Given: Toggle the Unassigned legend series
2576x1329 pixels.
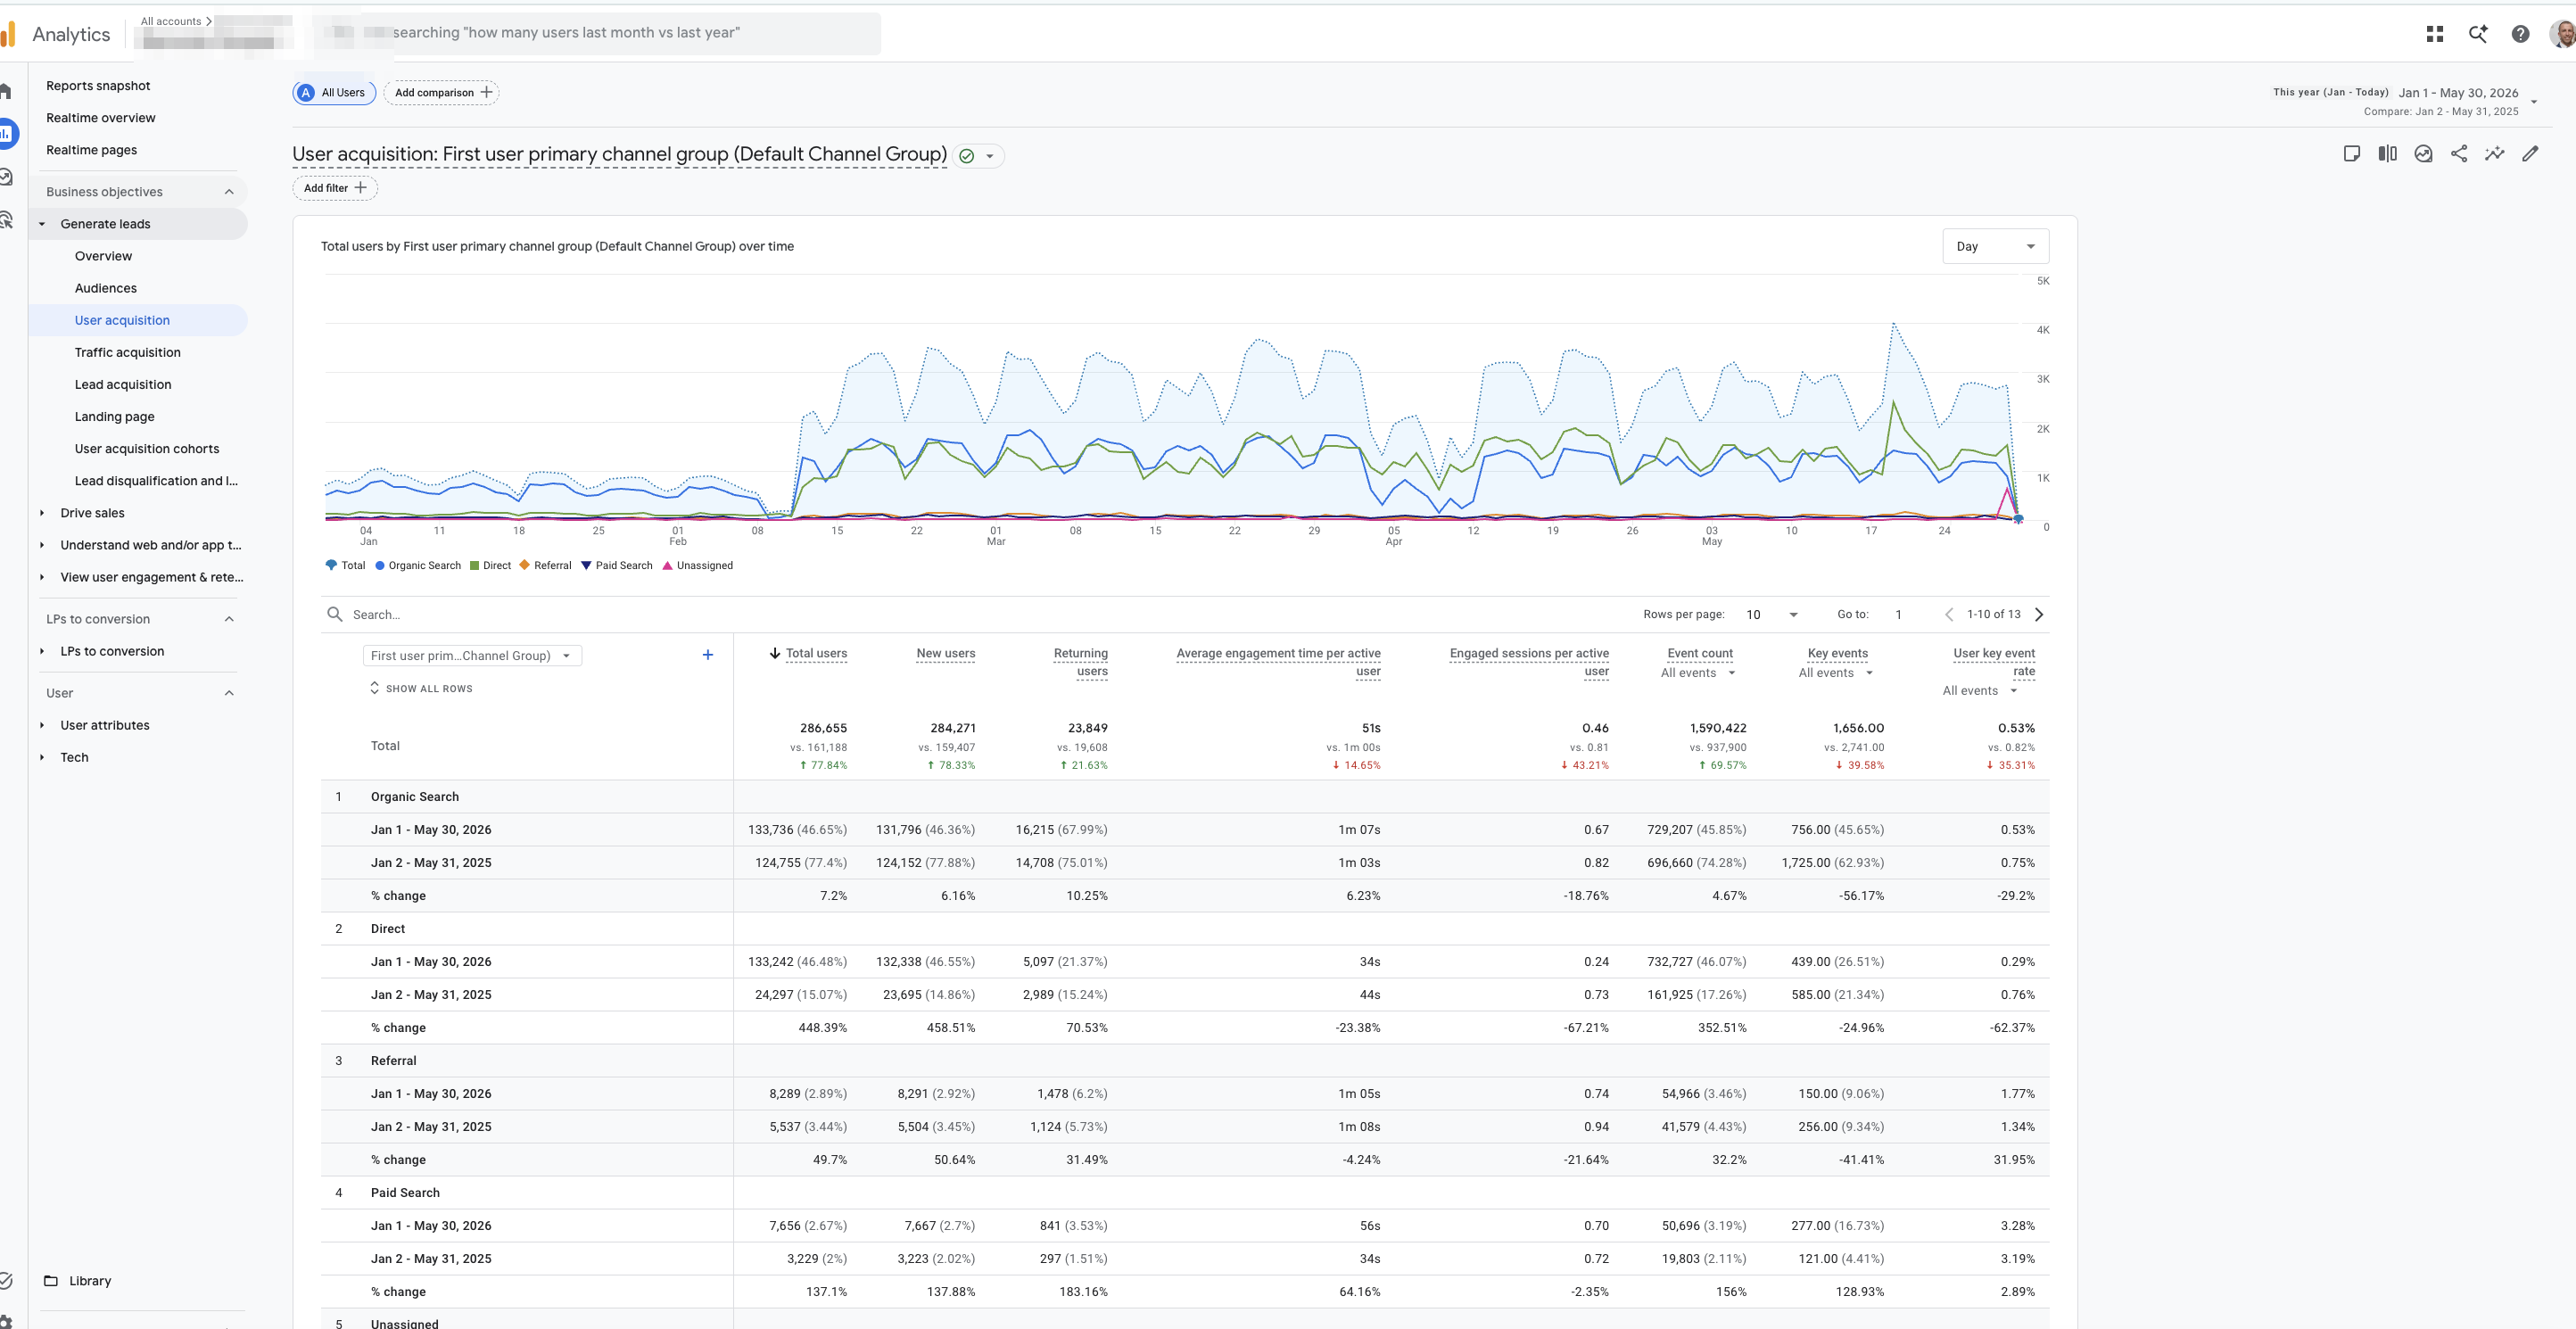Looking at the screenshot, I should (698, 566).
